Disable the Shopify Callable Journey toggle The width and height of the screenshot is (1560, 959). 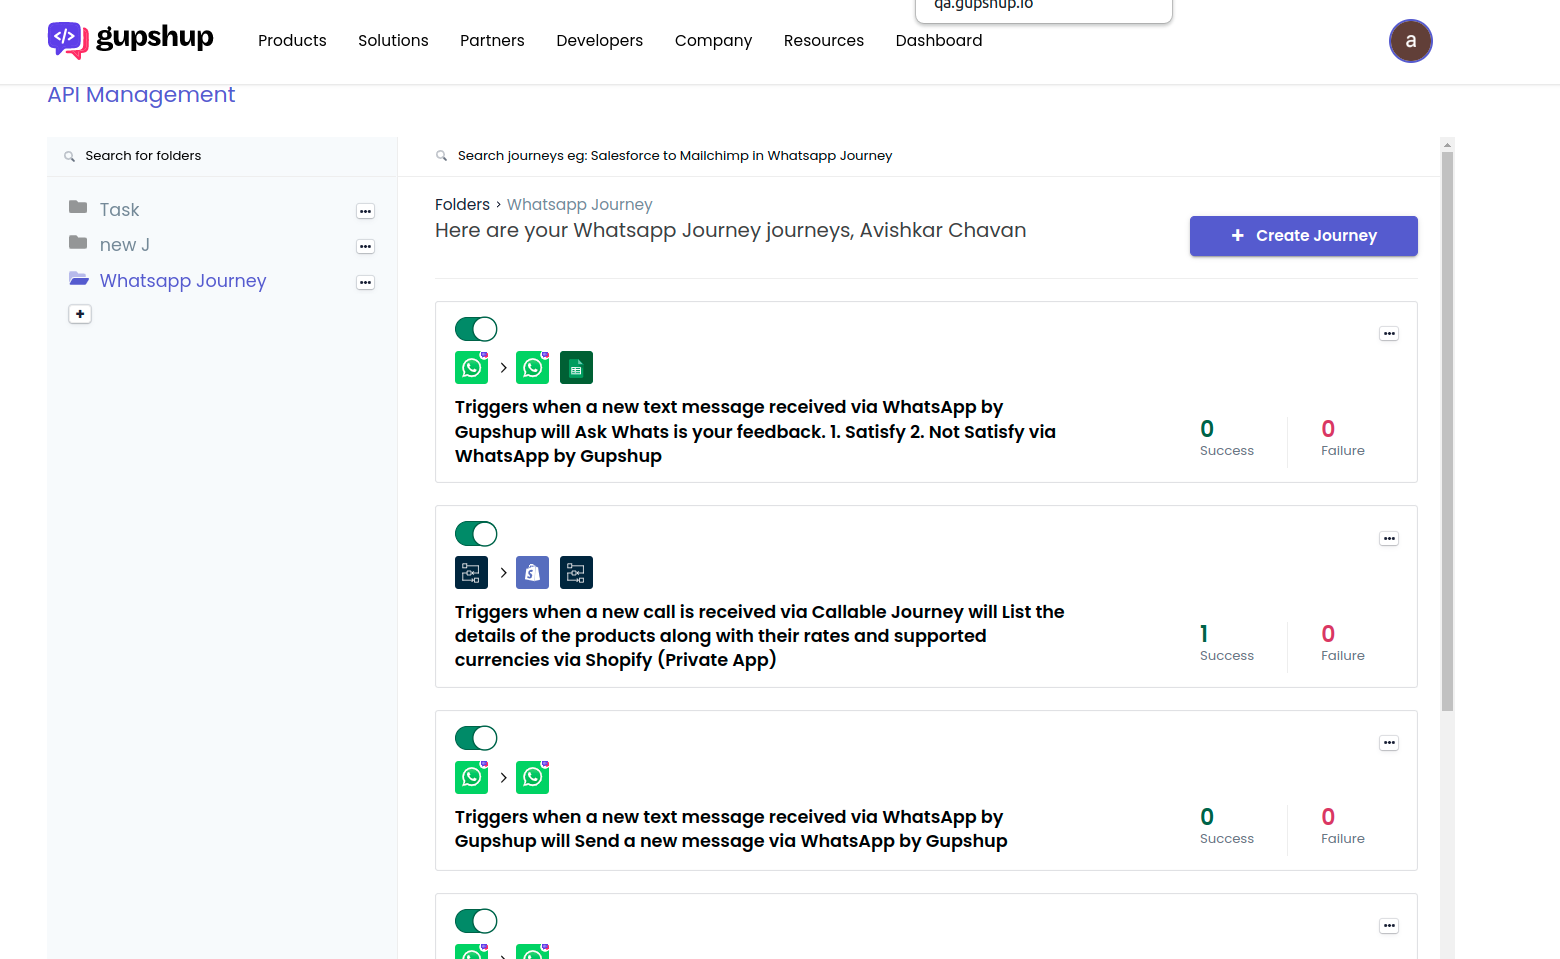476,534
